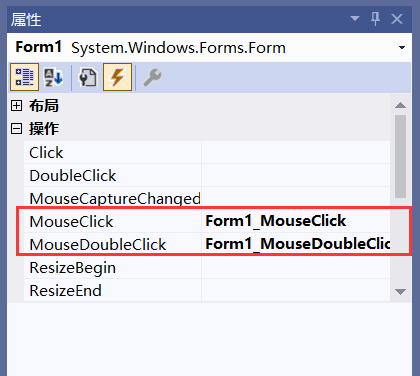
Task: Click the Form1_MouseClick handler value field
Action: pyautogui.click(x=296, y=221)
